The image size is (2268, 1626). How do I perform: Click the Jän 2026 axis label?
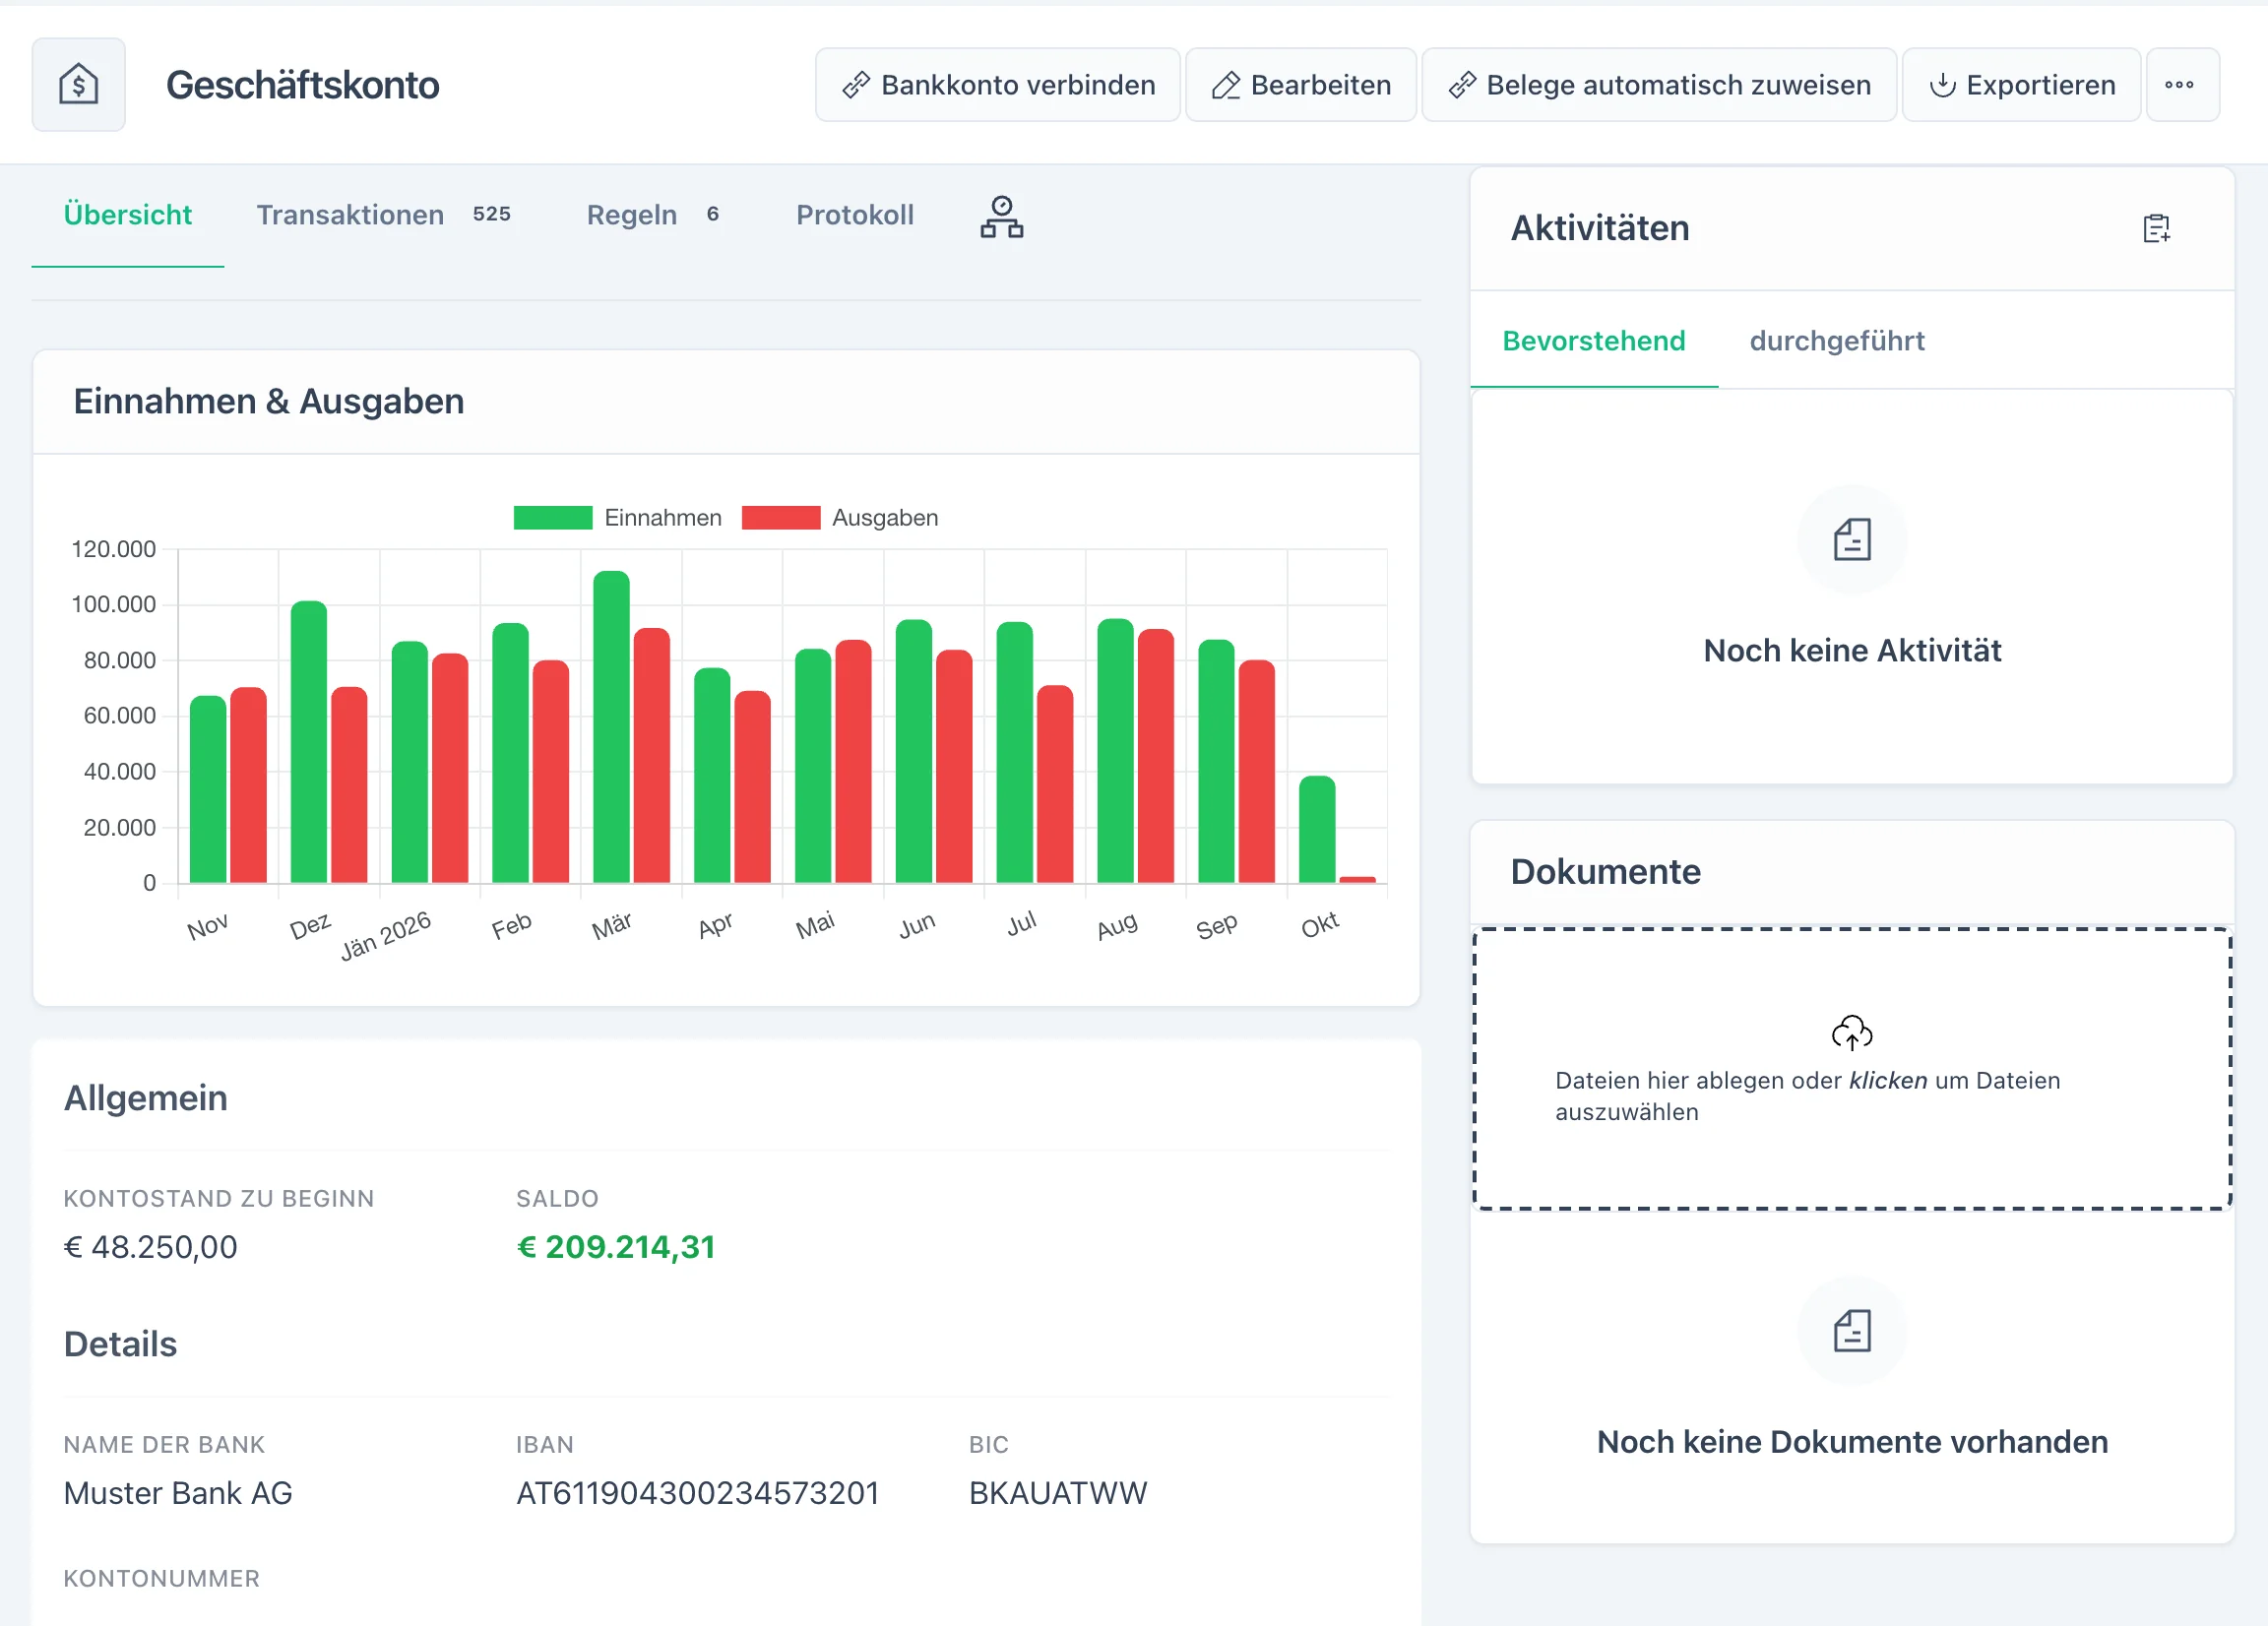click(386, 936)
